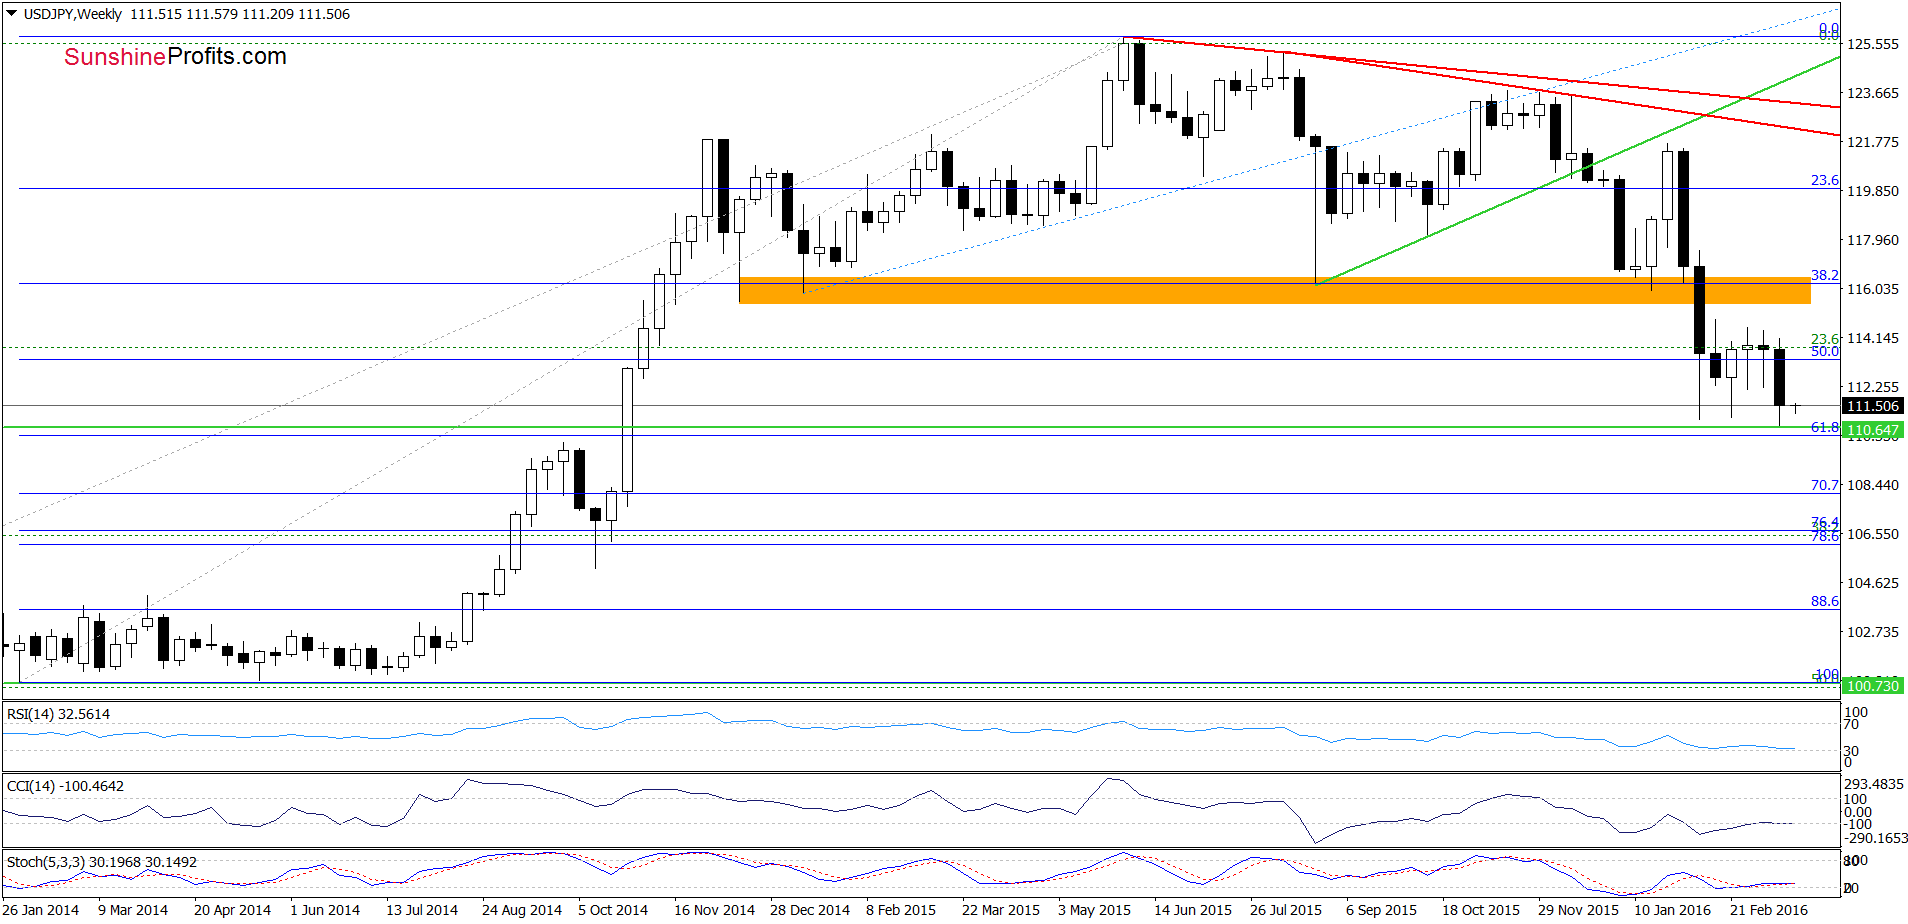This screenshot has height=924, width=1908.
Task: Select the blue 23.6 Fibonacci label near 119.850
Action: pyautogui.click(x=1824, y=180)
